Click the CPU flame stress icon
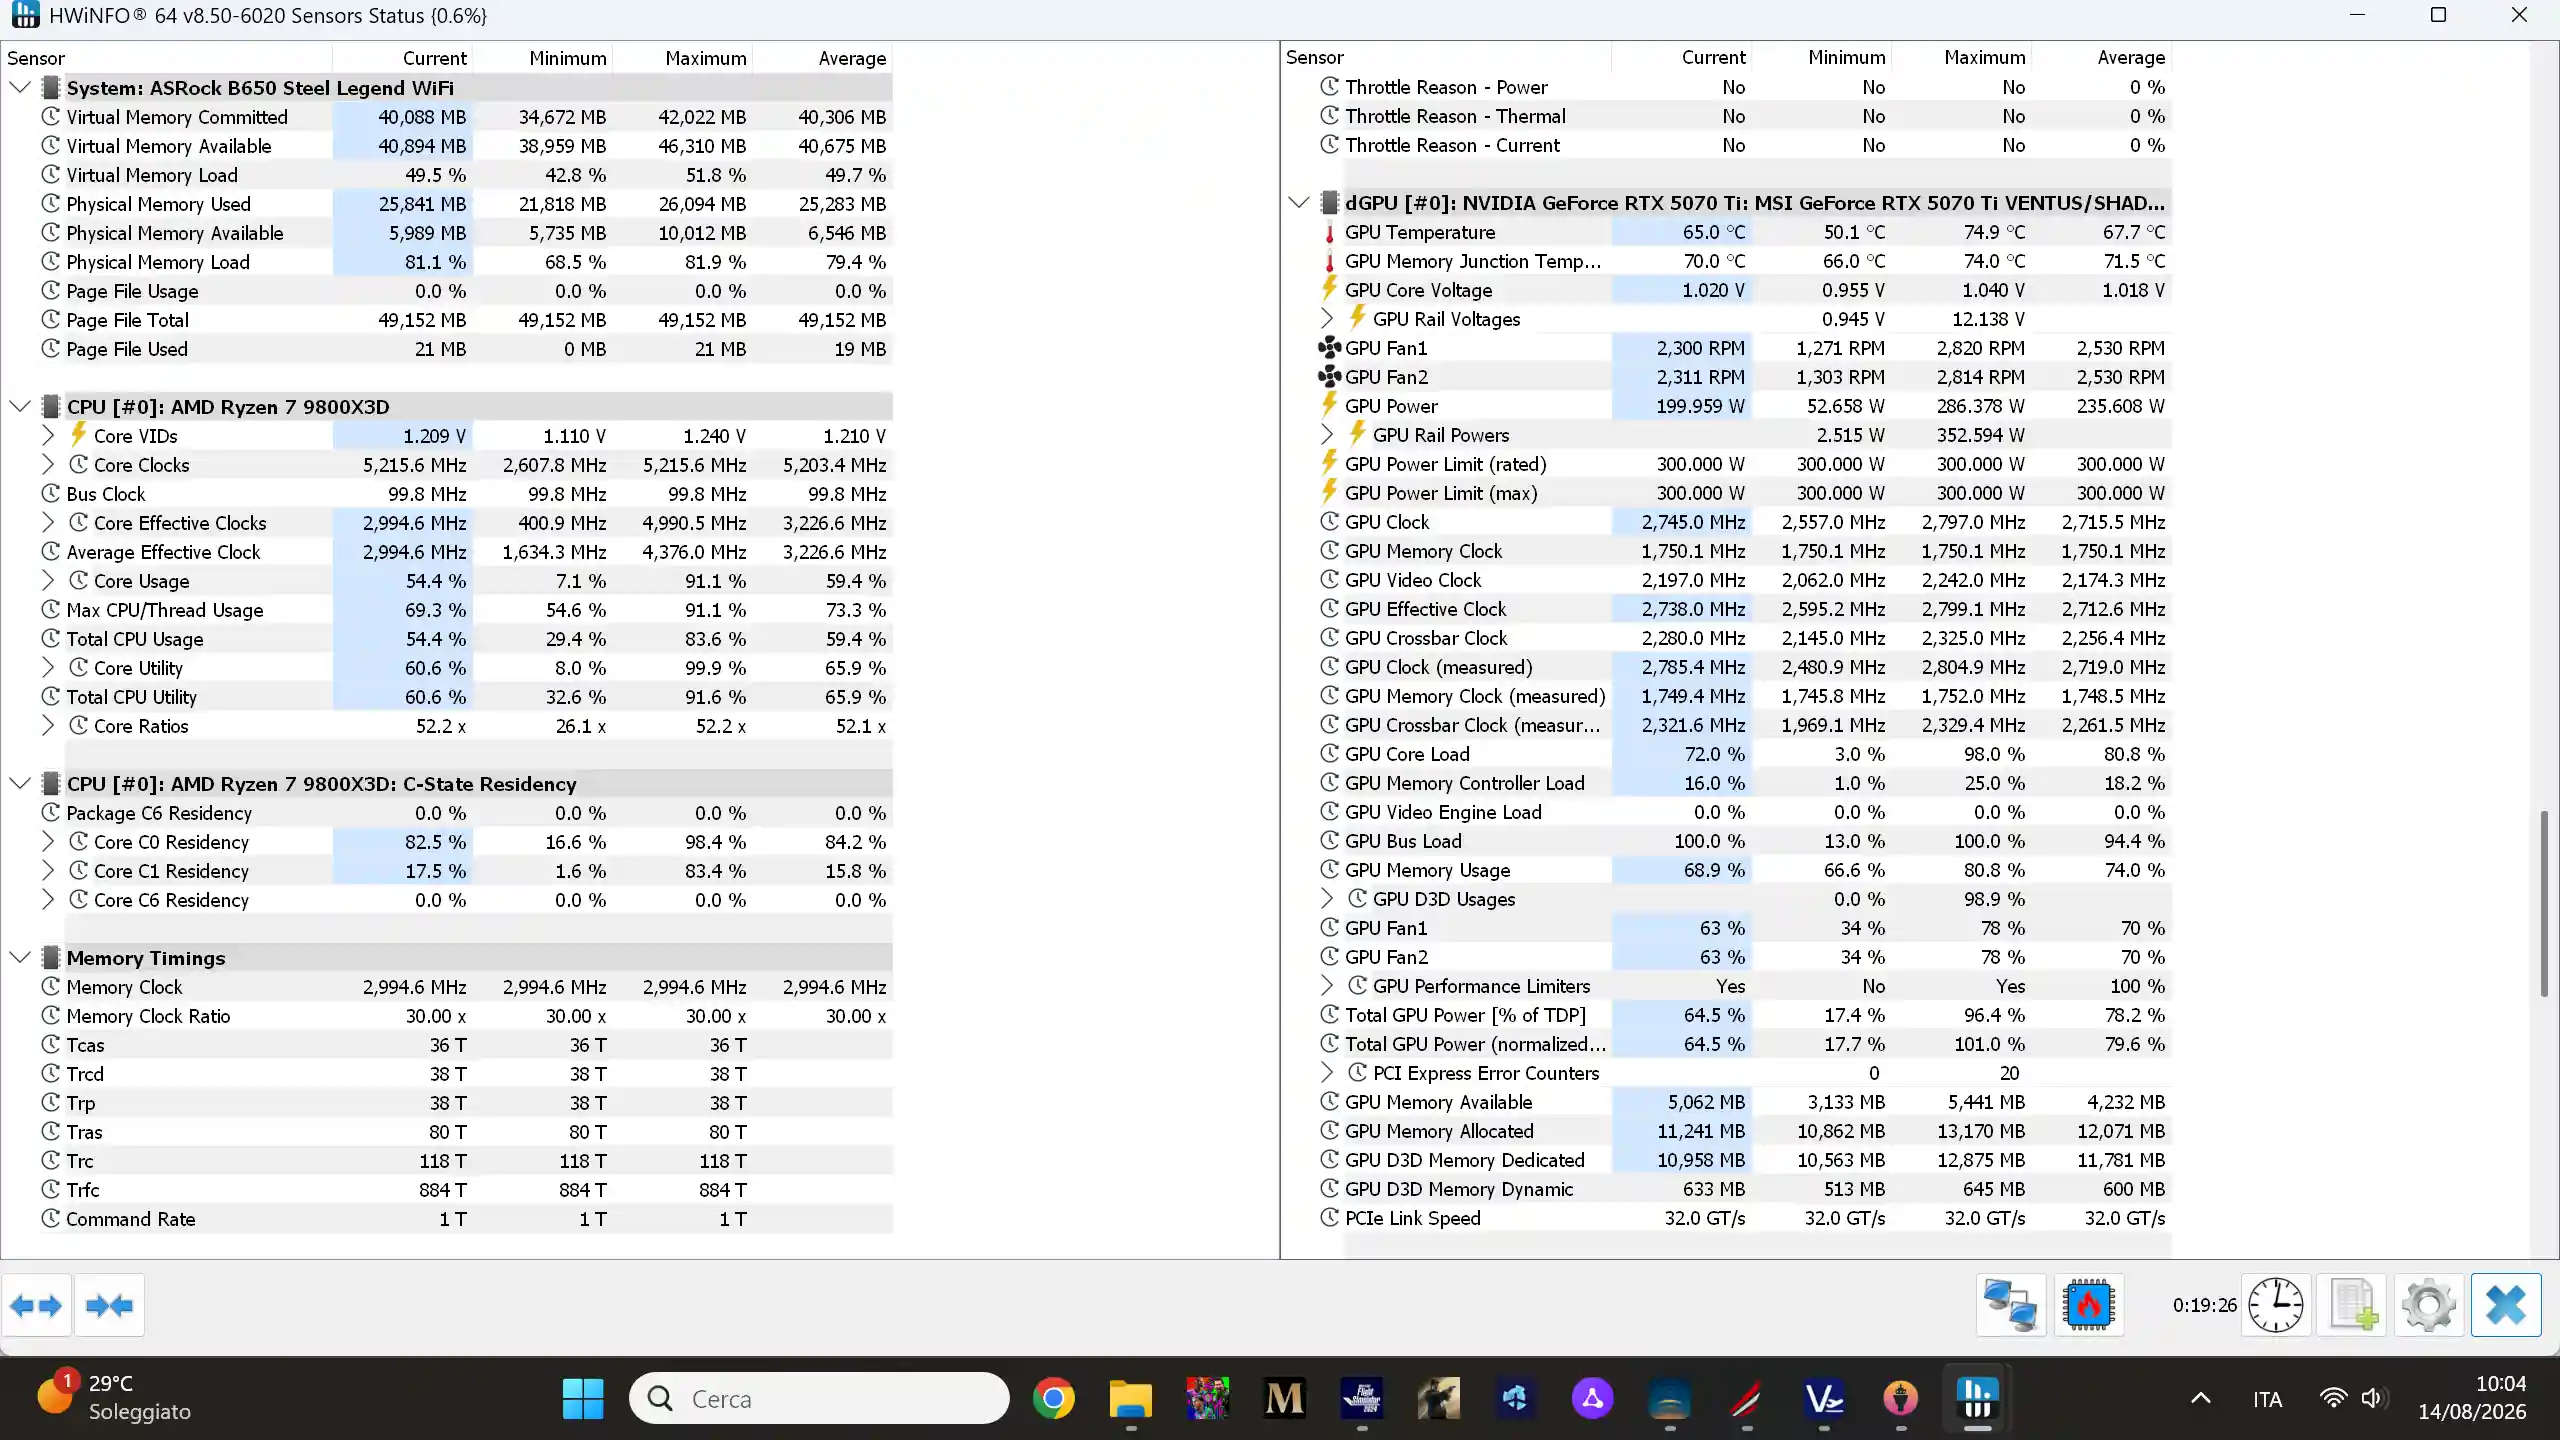 click(x=2088, y=1305)
